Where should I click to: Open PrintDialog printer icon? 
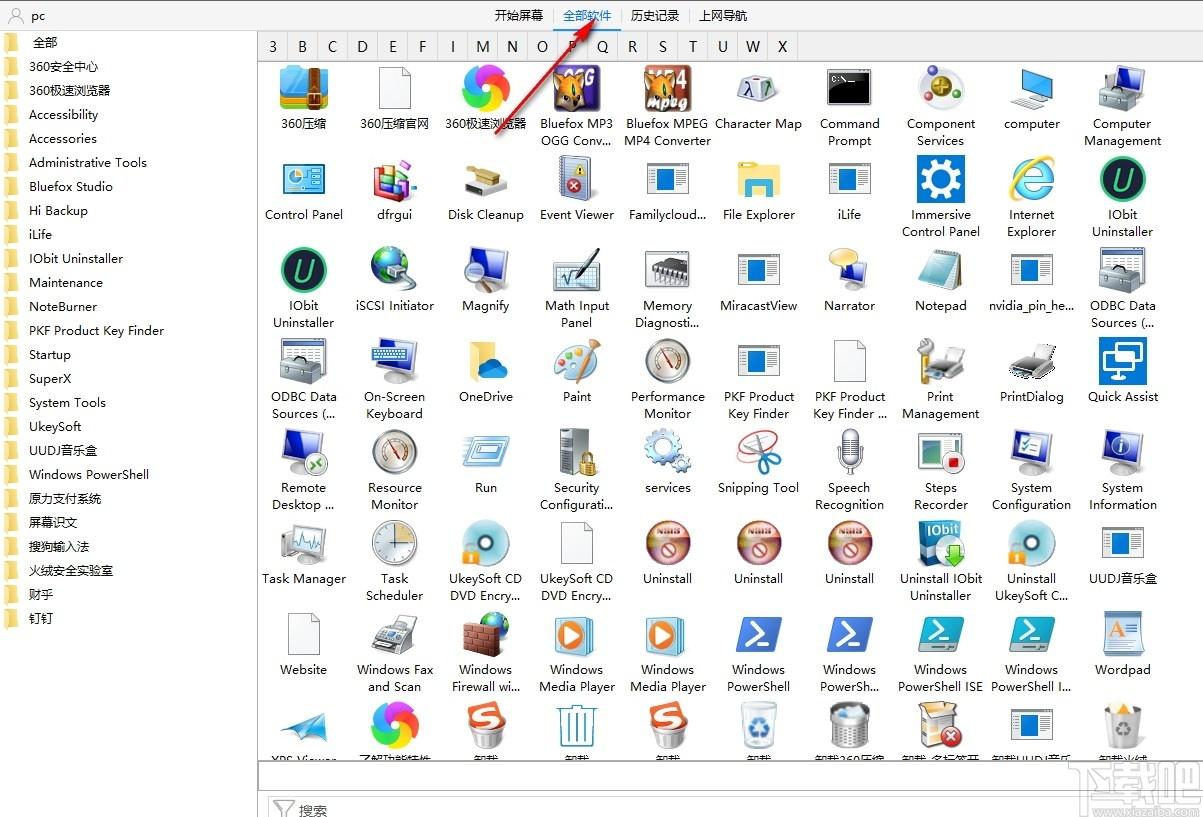(x=1031, y=362)
